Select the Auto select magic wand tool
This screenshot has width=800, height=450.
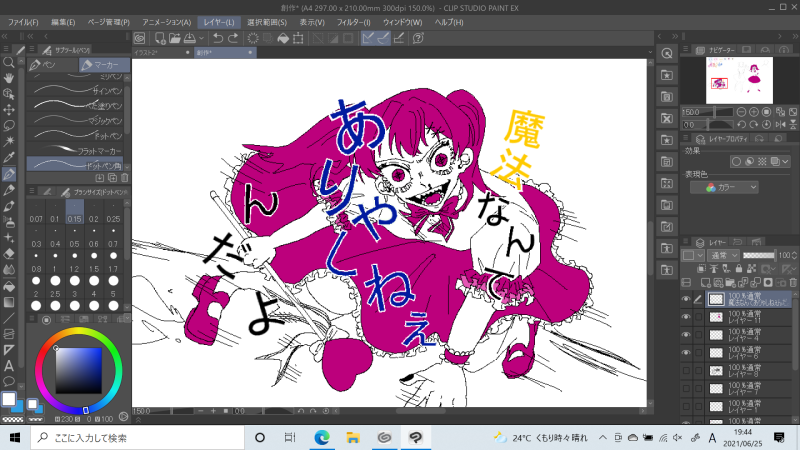(x=9, y=141)
